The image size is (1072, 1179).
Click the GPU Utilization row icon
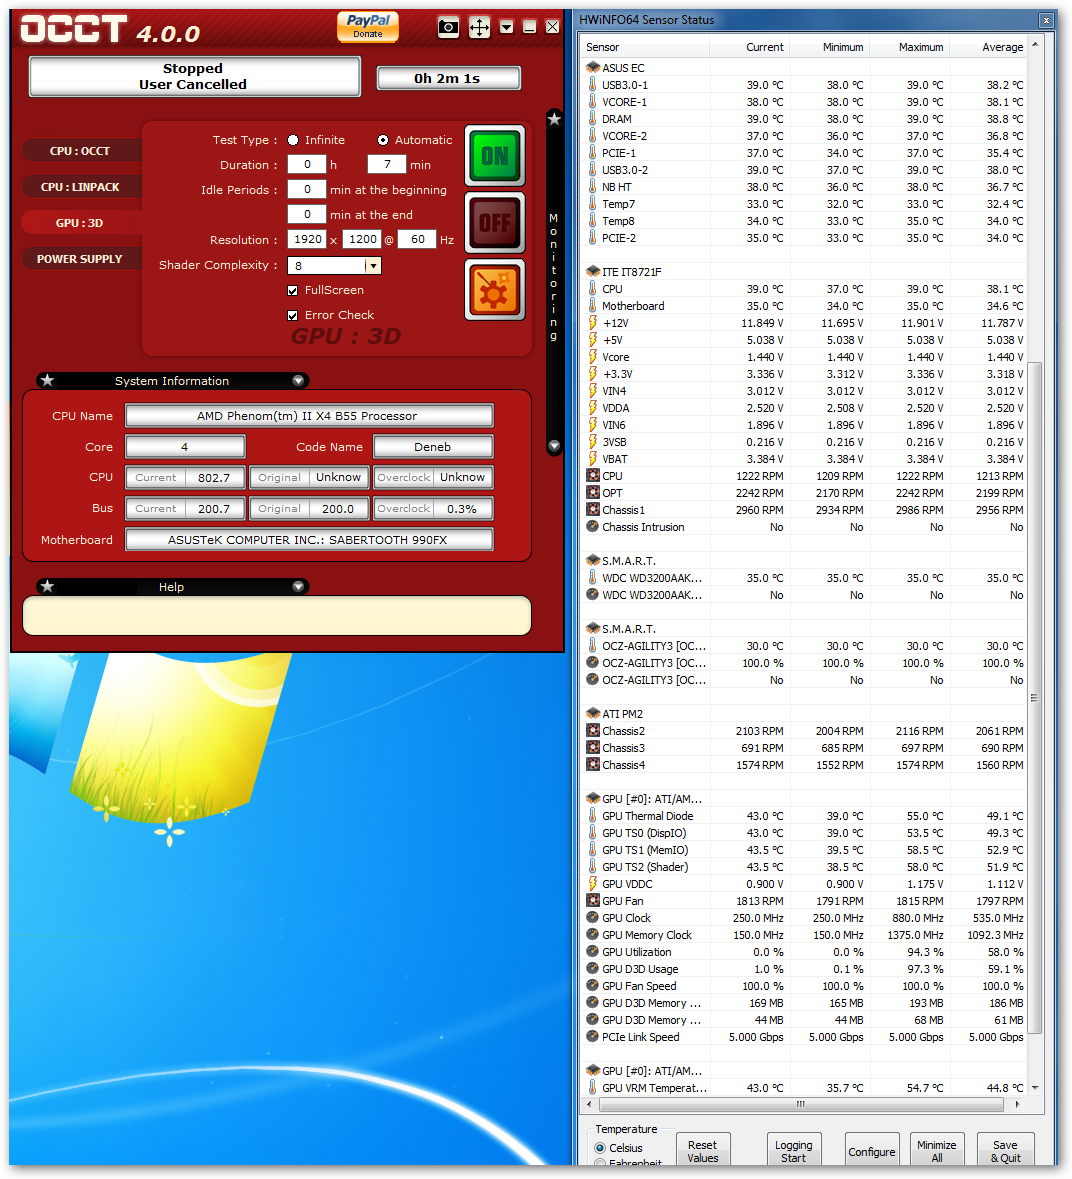click(592, 952)
